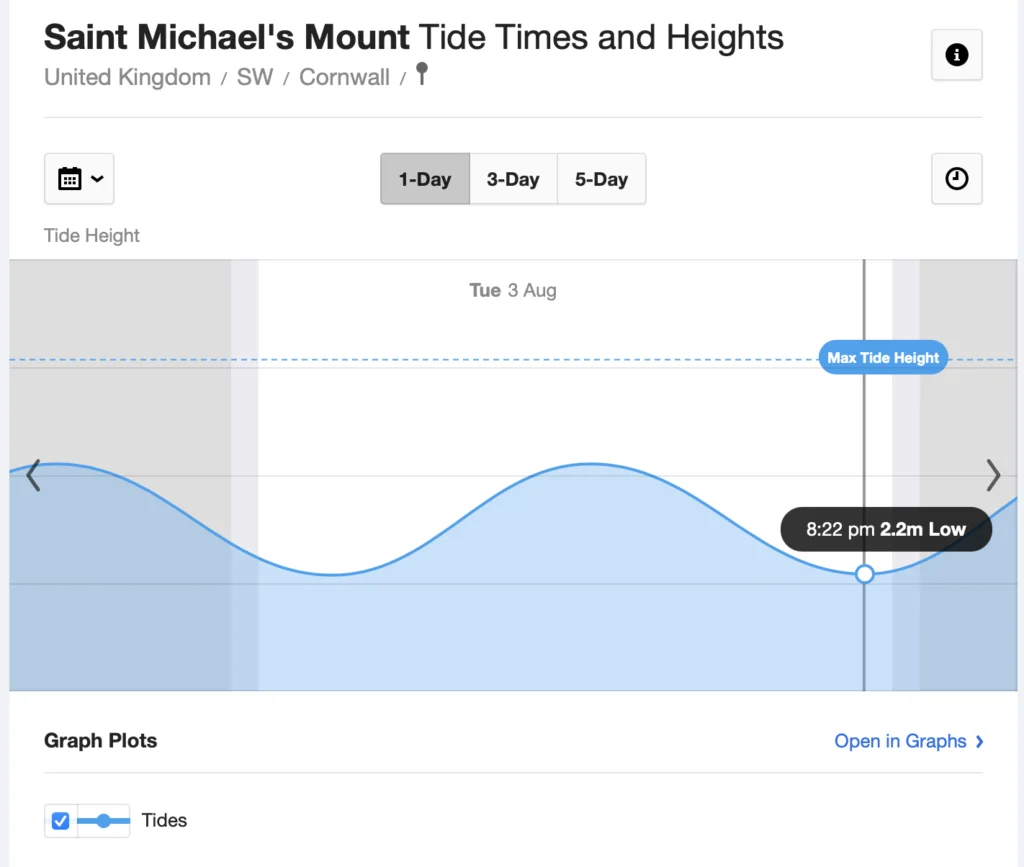1024x867 pixels.
Task: Open the United Kingdom breadcrumb link
Action: click(x=127, y=77)
